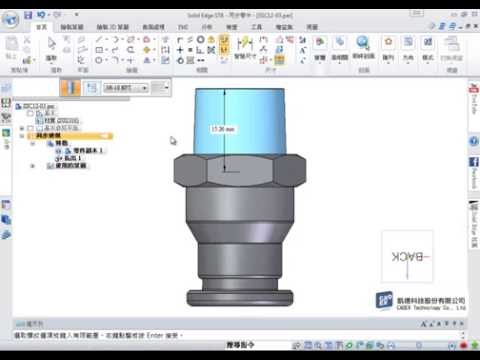The width and height of the screenshot is (480, 360).
Task: Open the quick access toolbar customize arrow
Action: click(x=76, y=15)
